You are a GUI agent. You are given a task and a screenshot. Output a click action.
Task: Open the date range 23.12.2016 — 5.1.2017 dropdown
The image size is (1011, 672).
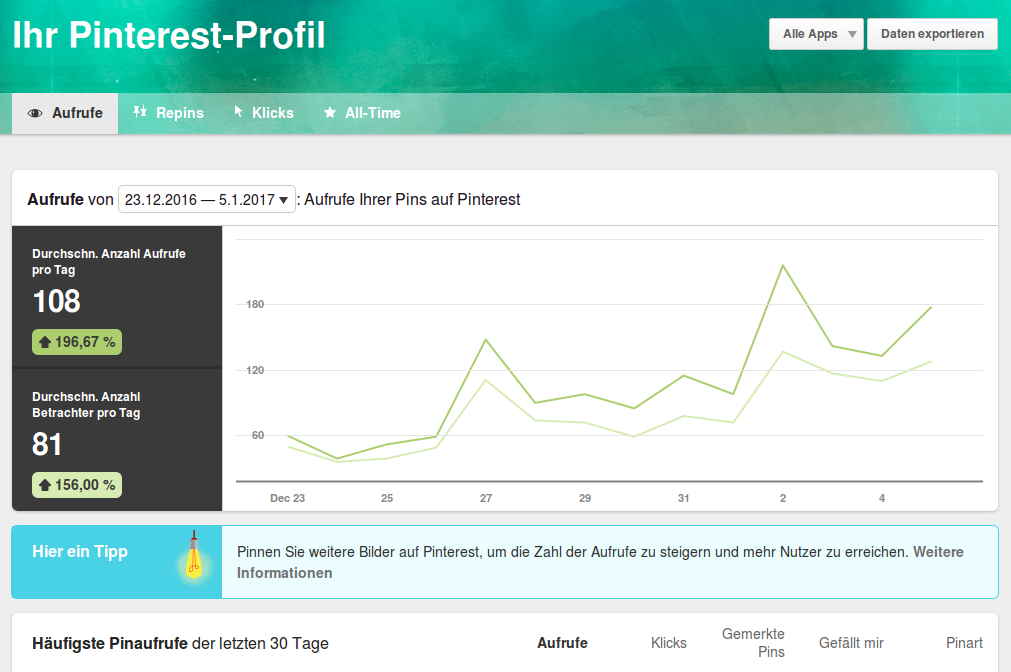click(x=206, y=199)
